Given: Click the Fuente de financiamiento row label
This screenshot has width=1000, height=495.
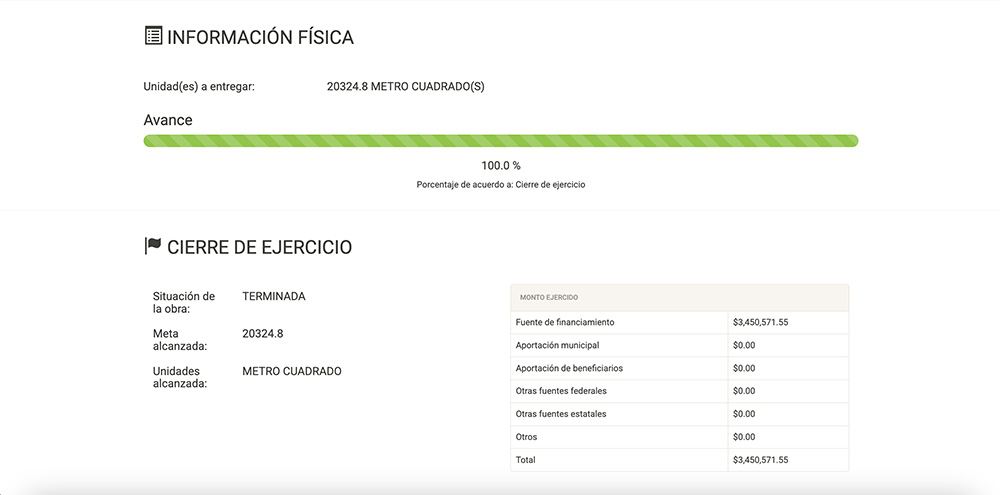Looking at the screenshot, I should [565, 322].
